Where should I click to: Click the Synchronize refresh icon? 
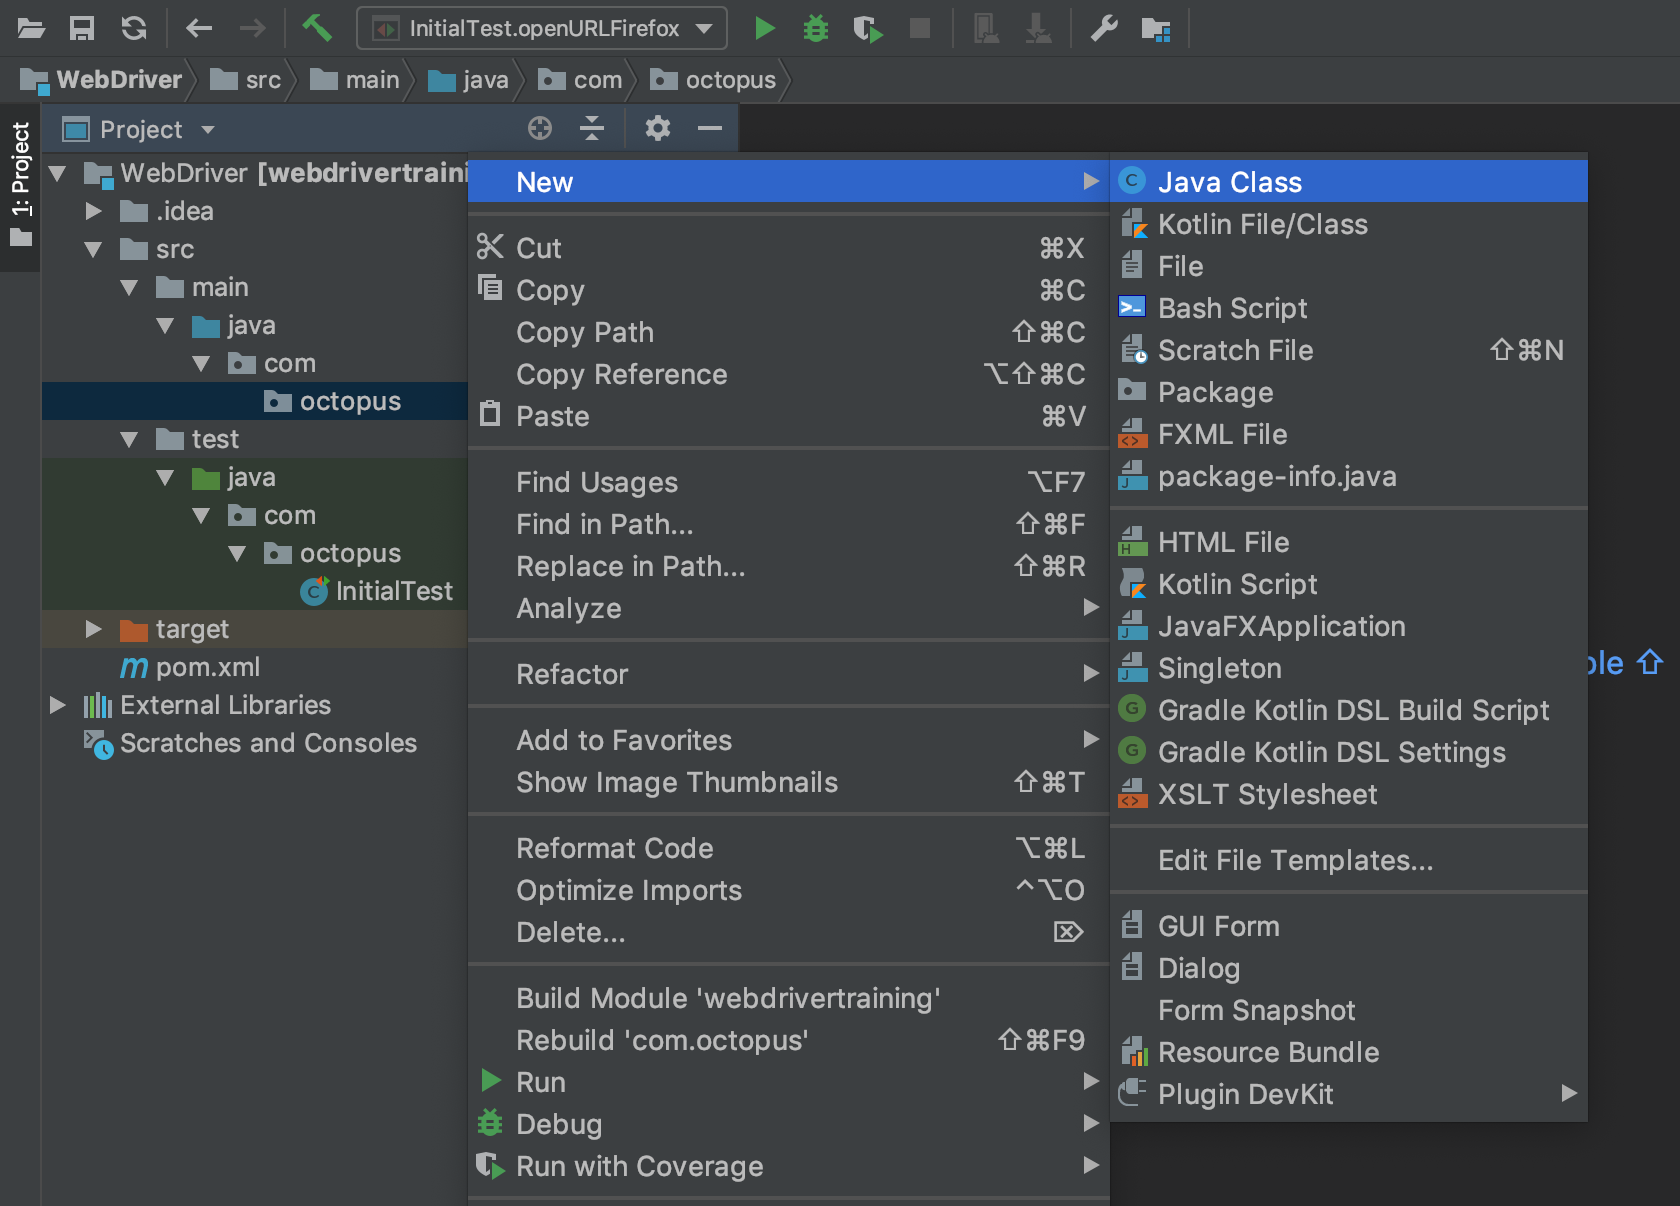[x=134, y=28]
